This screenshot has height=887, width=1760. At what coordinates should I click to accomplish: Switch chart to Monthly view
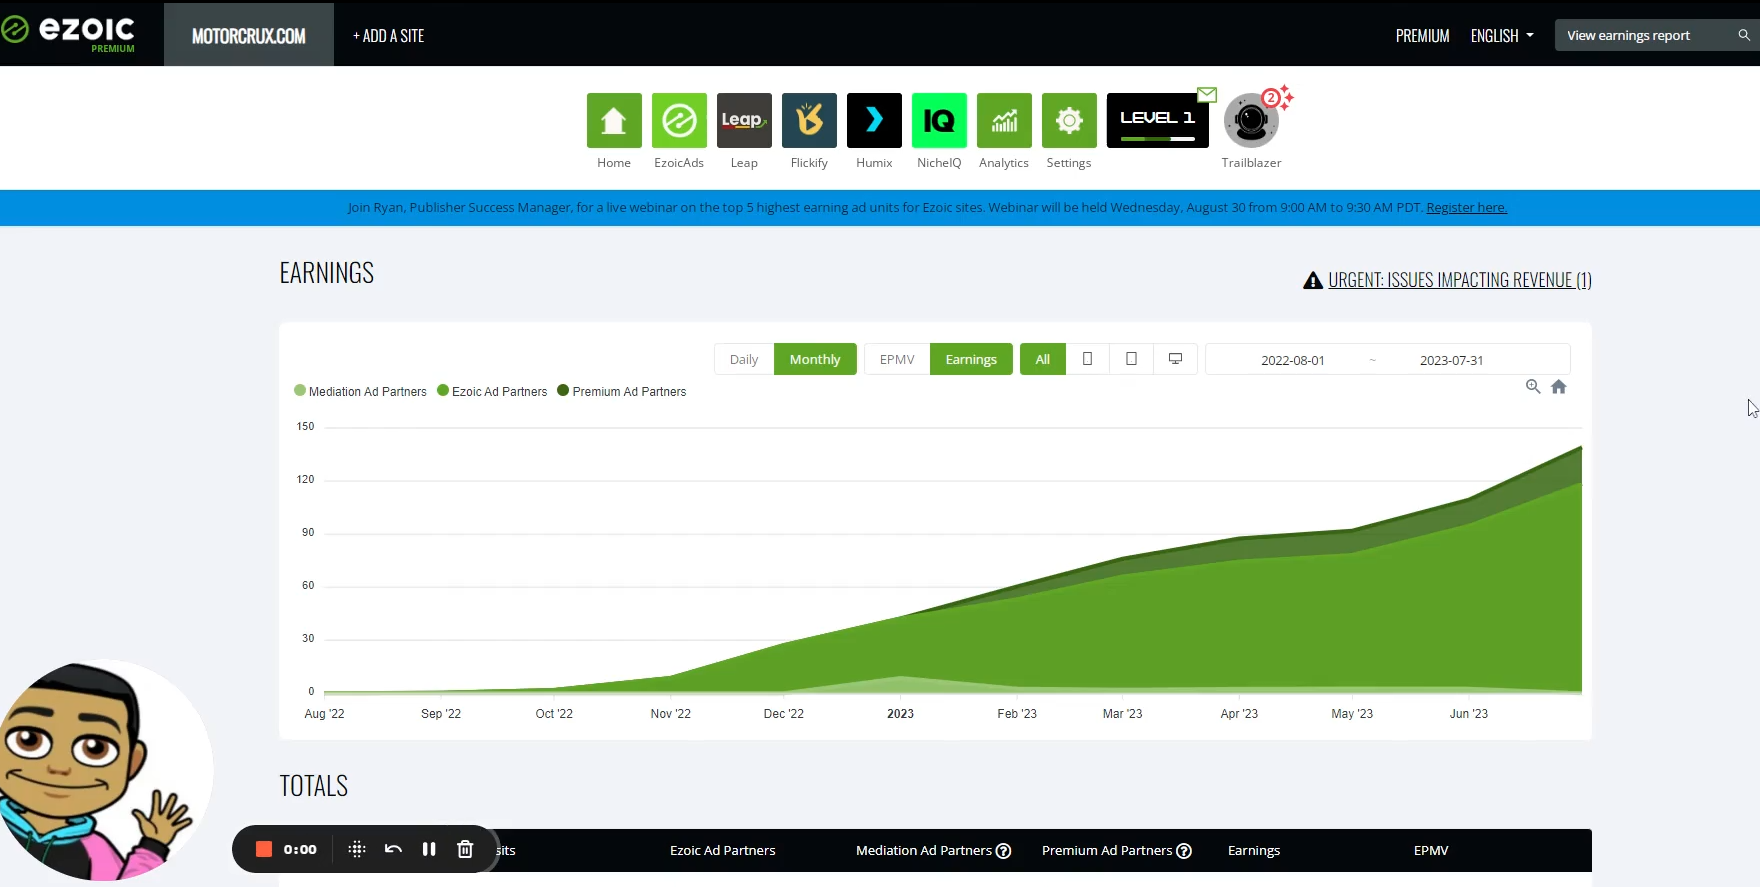point(815,359)
